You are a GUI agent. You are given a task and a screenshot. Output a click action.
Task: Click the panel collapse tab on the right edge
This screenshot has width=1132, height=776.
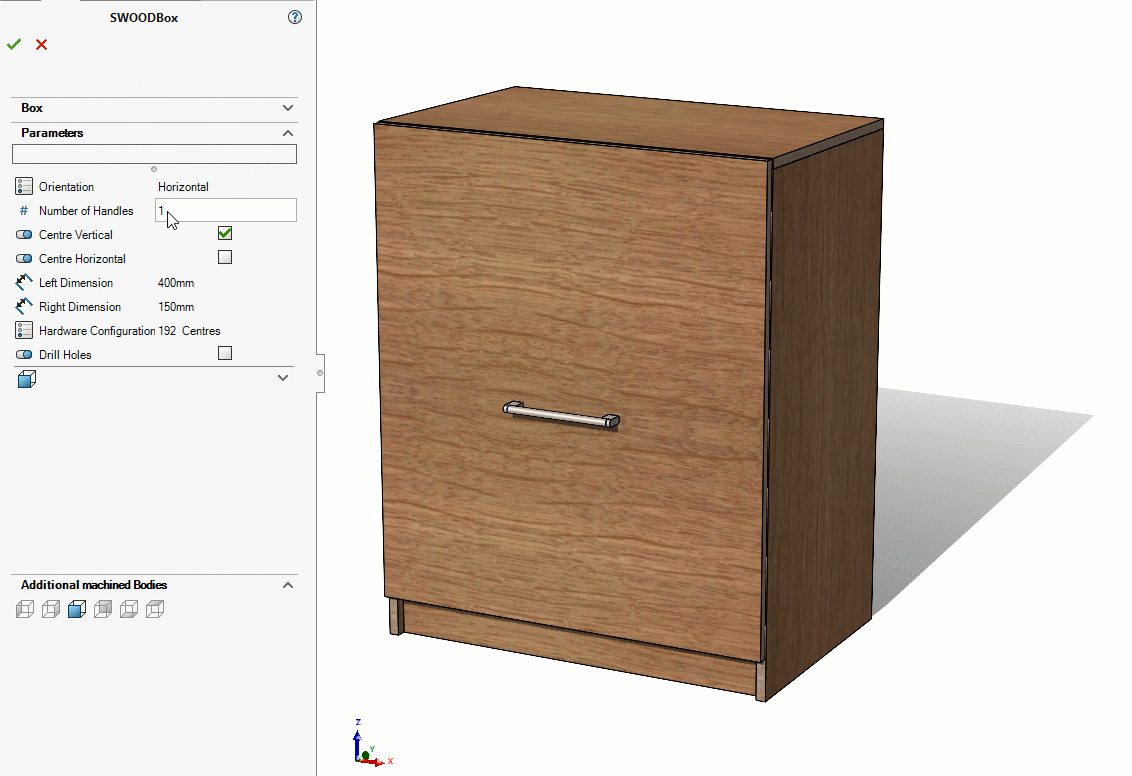[x=320, y=371]
